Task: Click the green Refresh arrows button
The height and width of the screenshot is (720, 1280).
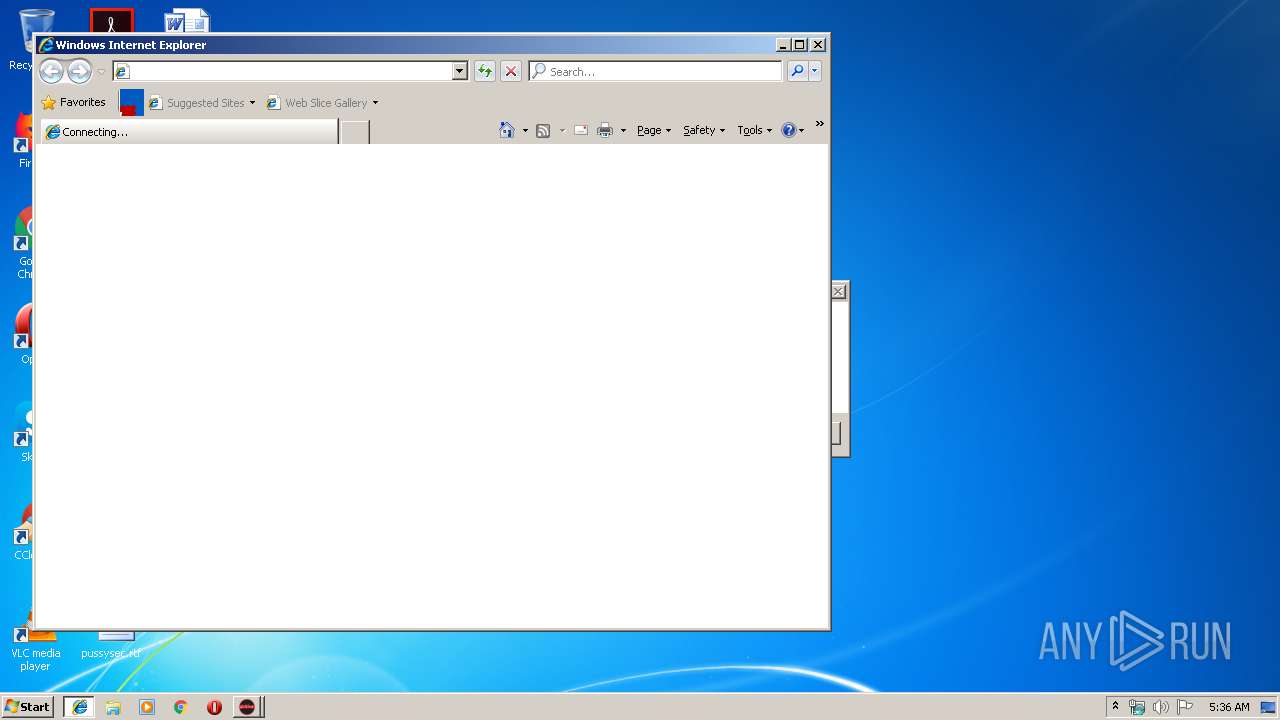Action: point(485,71)
